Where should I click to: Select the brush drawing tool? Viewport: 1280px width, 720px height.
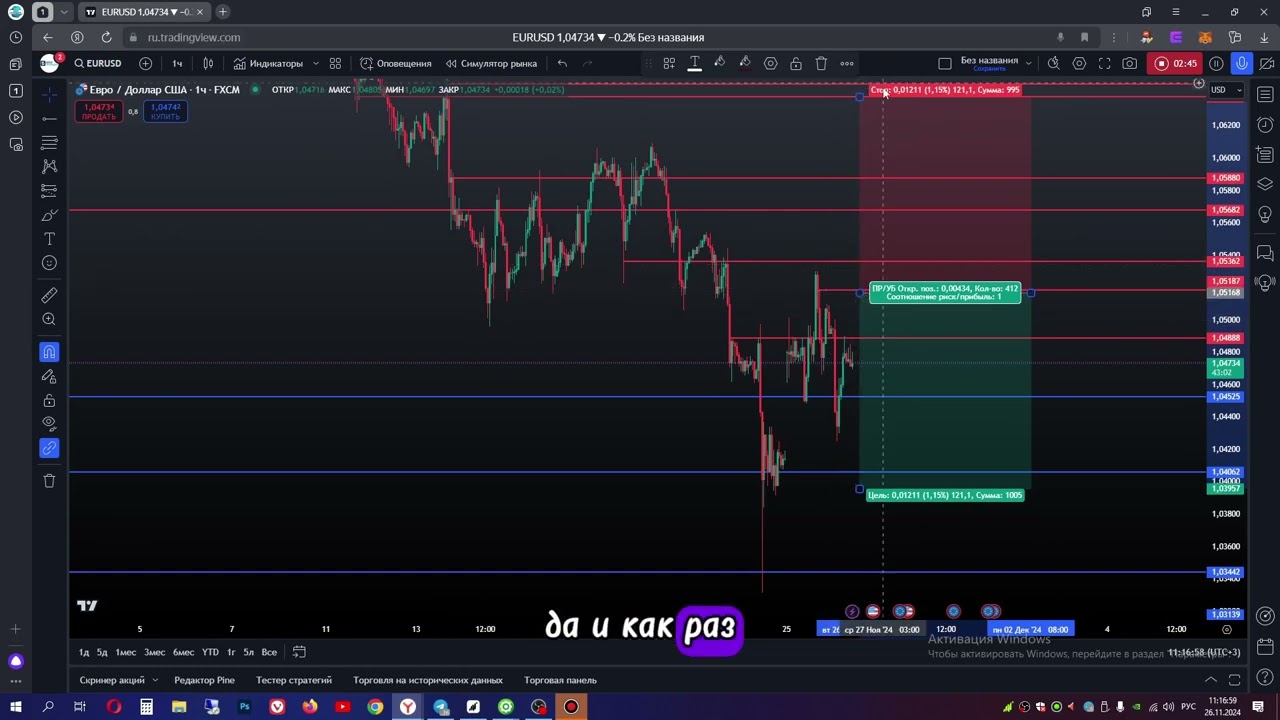click(x=49, y=215)
